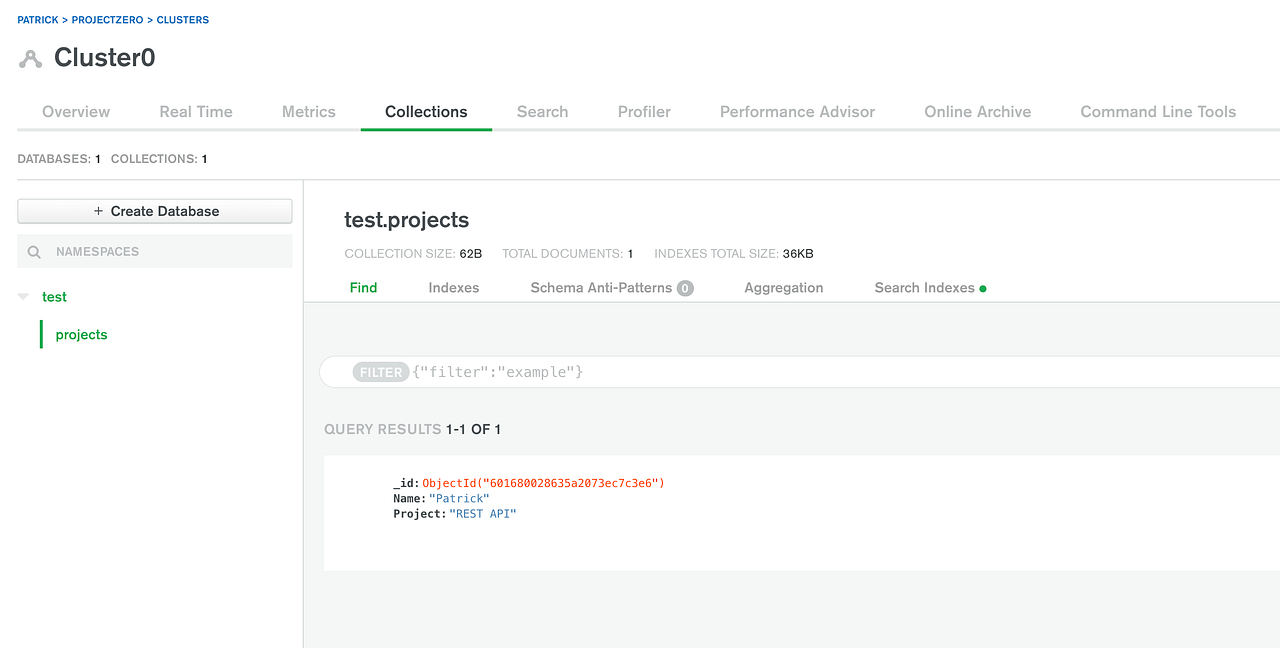
Task: Open the CLUSTERS breadcrumb link
Action: [x=182, y=19]
